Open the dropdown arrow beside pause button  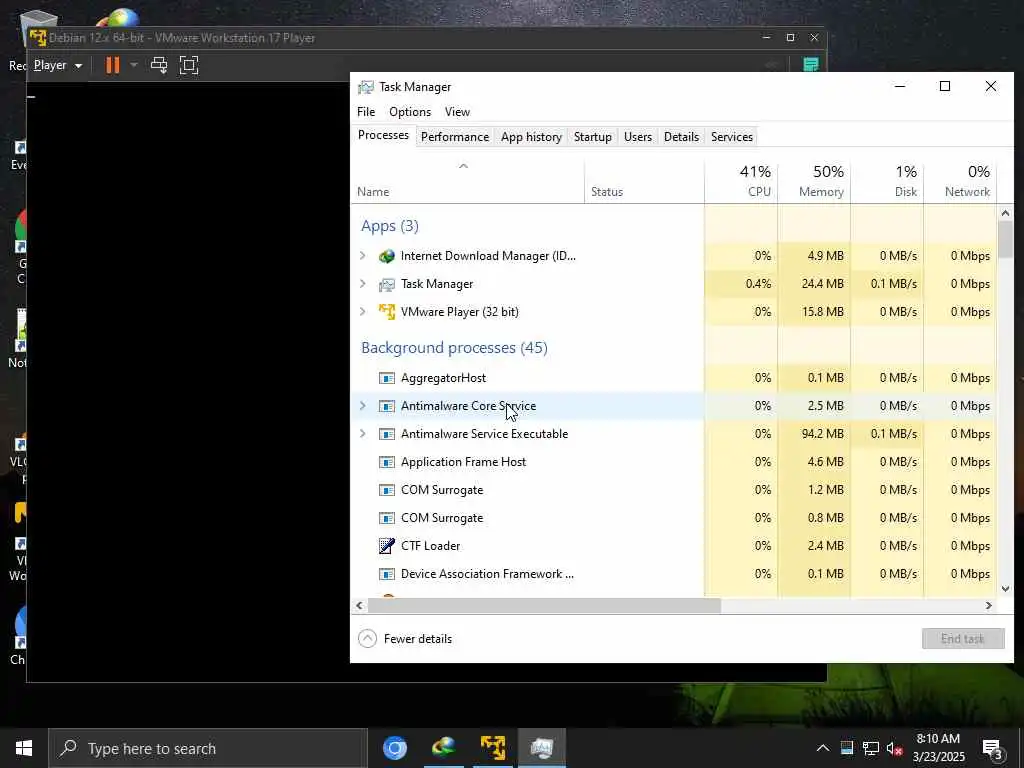134,65
